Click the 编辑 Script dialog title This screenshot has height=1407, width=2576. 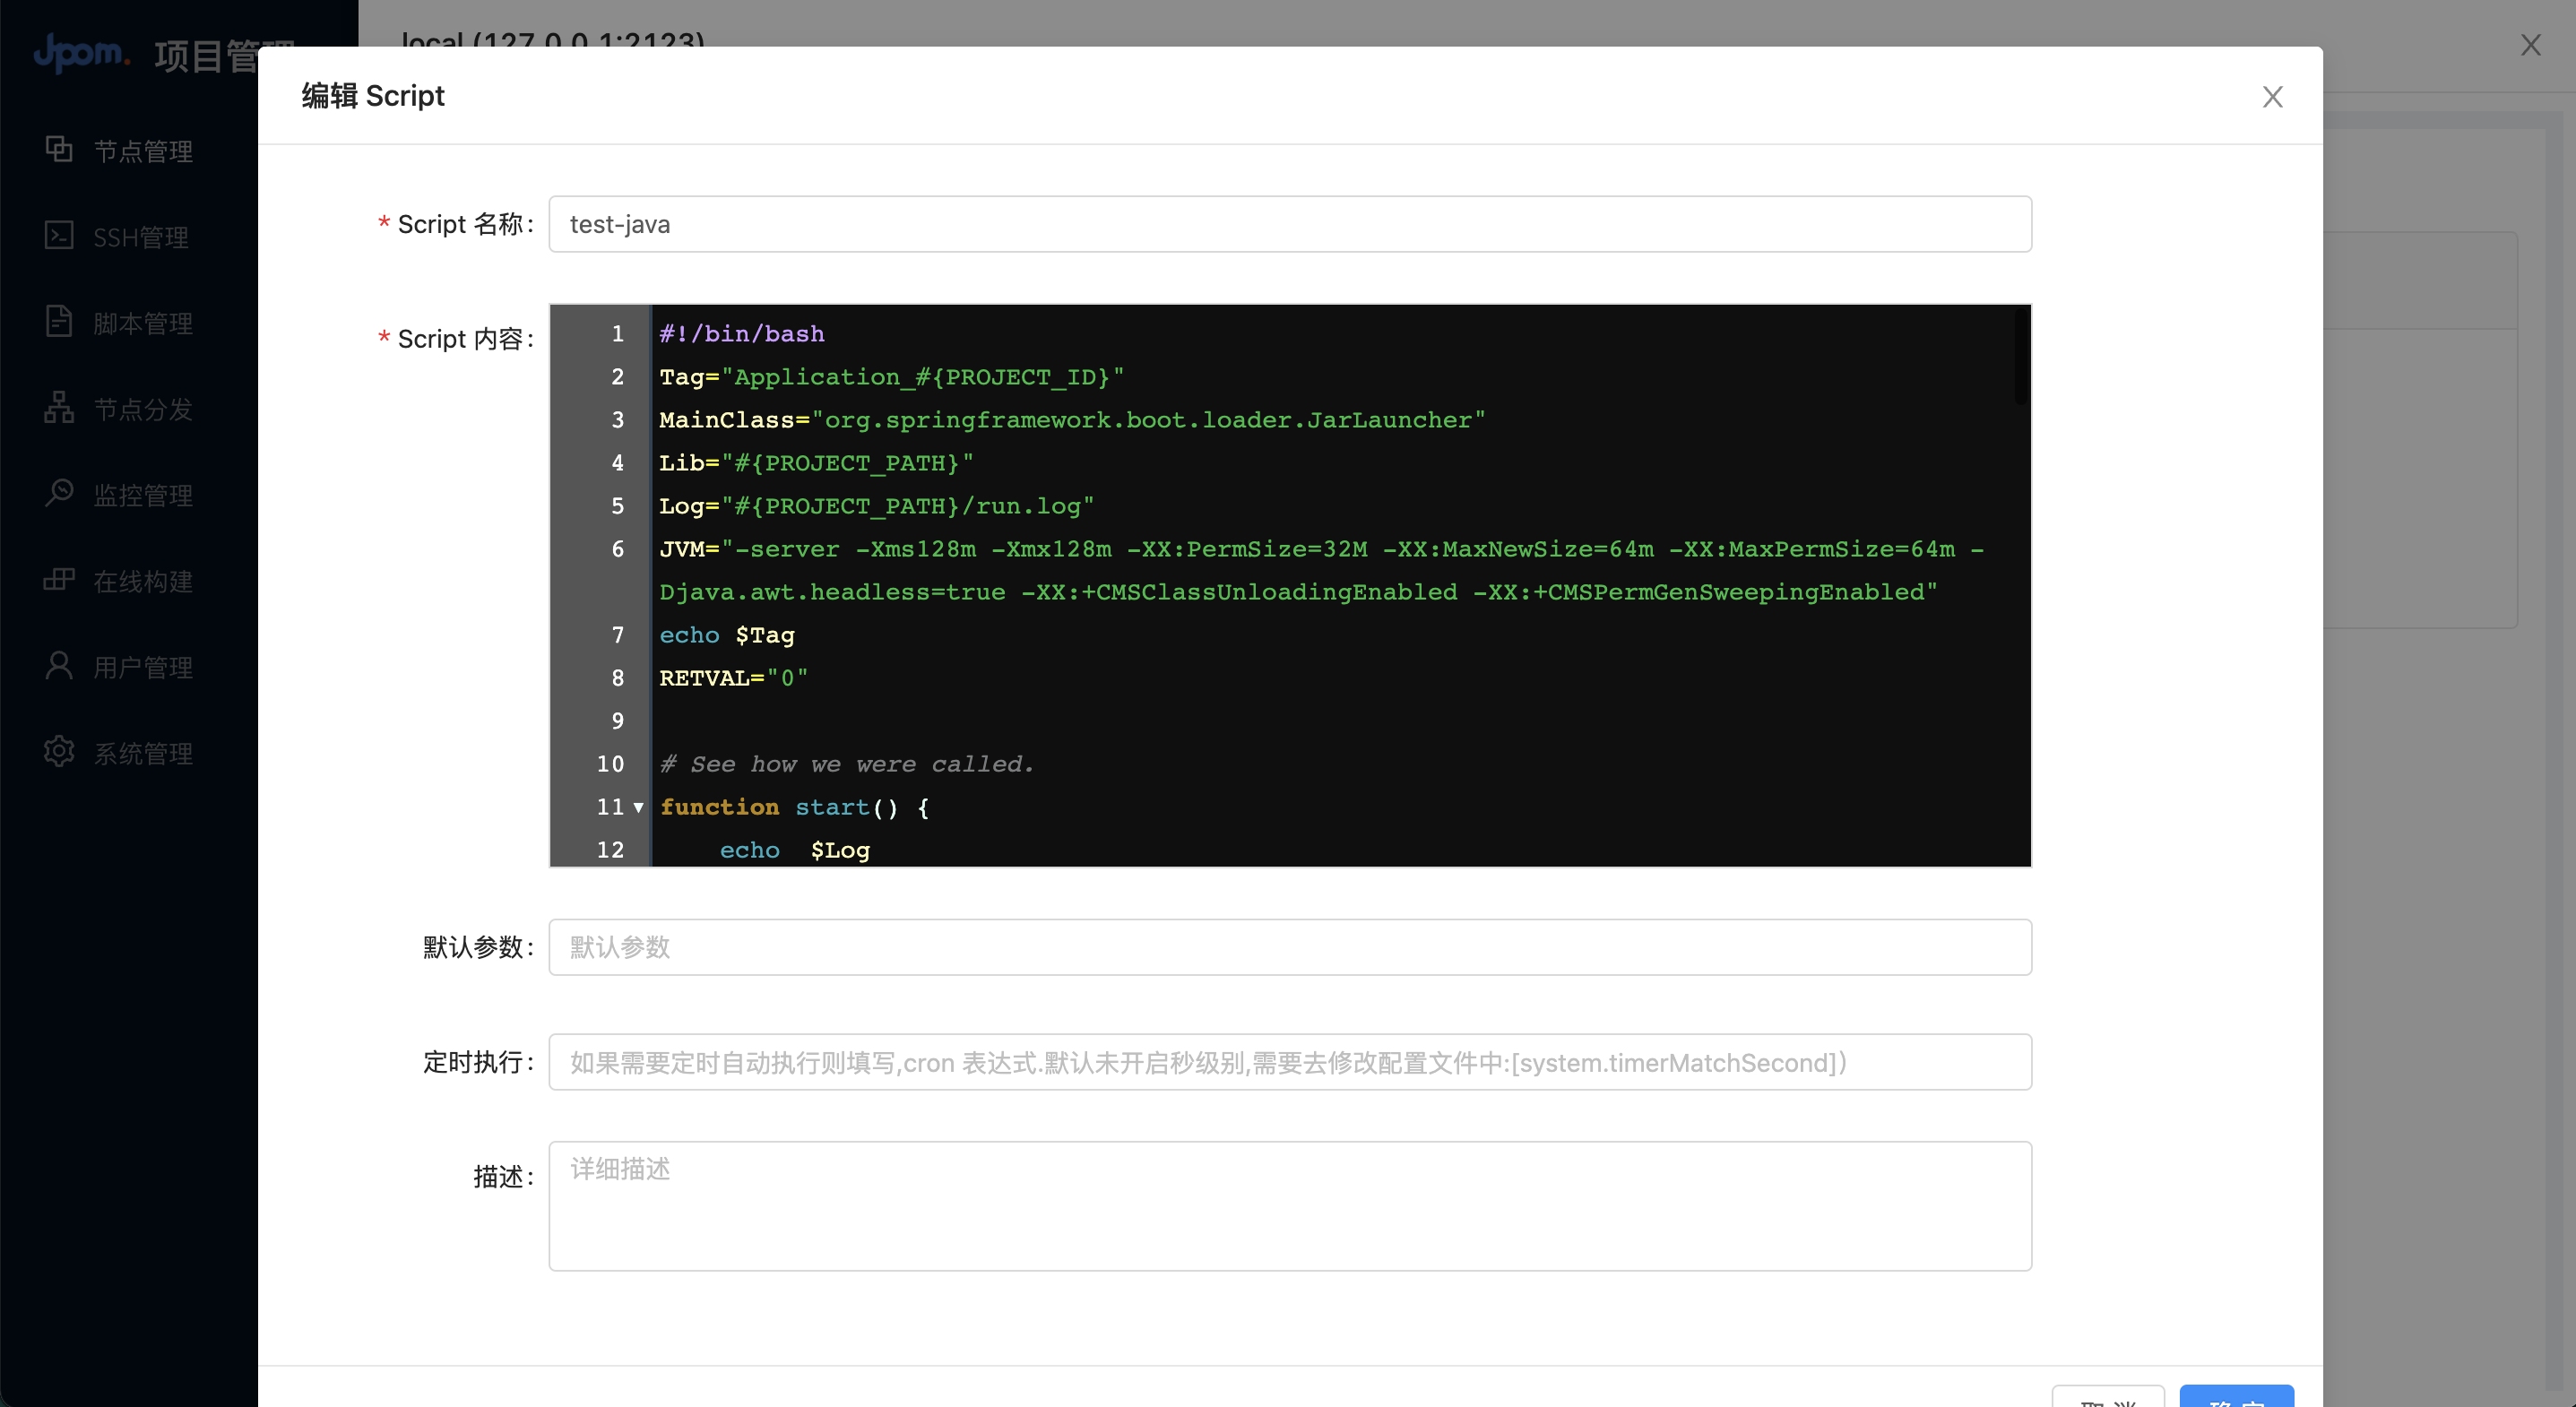coord(373,96)
